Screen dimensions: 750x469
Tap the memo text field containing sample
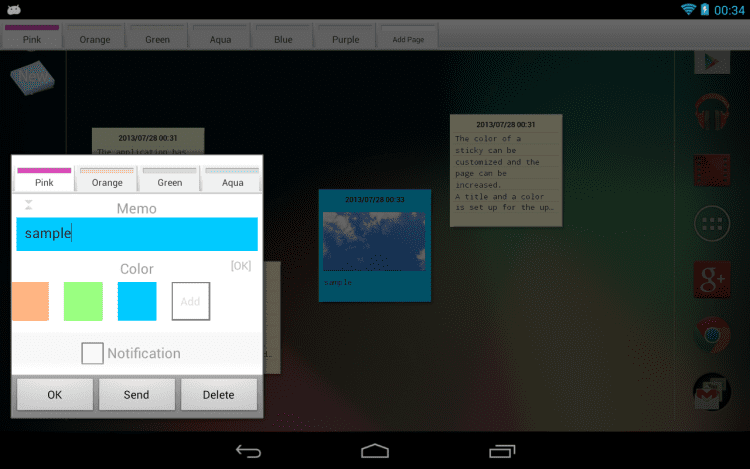[137, 234]
